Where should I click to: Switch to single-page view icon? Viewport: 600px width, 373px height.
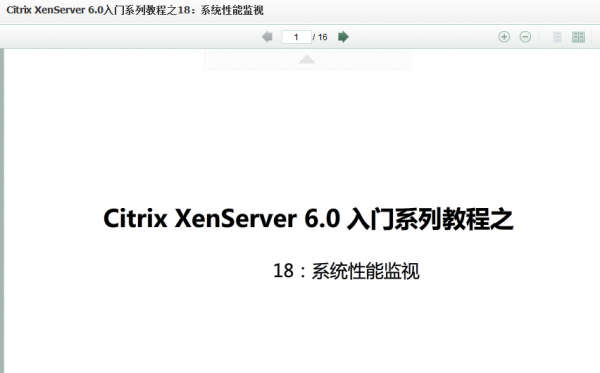coord(557,37)
